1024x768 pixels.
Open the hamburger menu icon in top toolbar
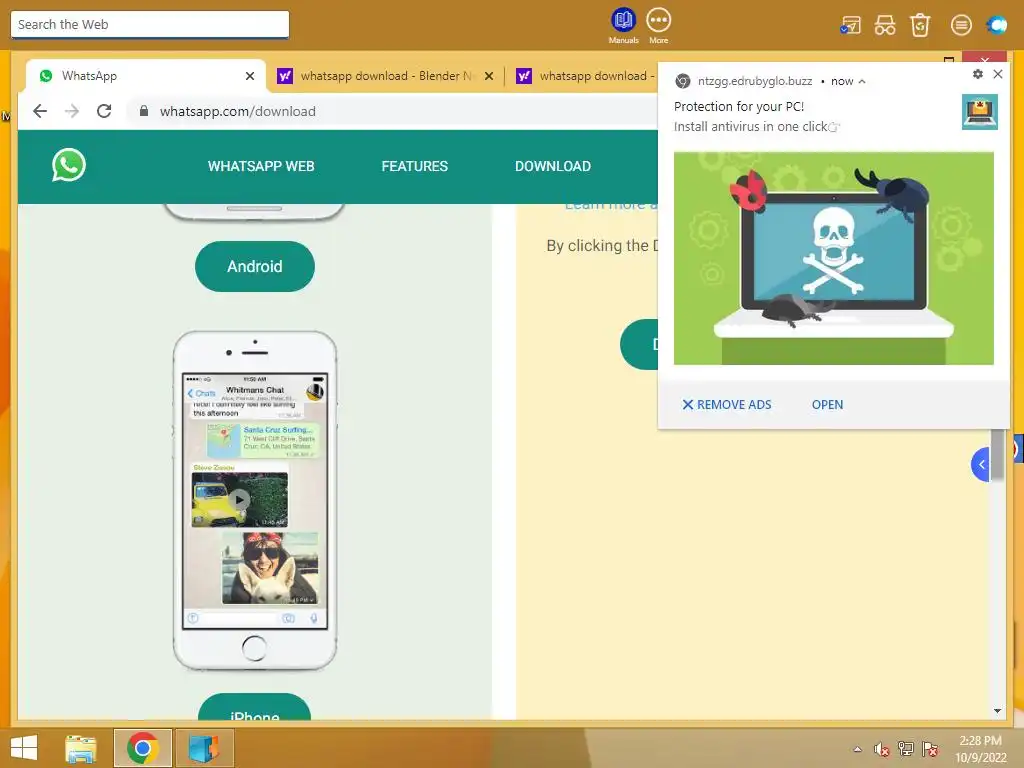pyautogui.click(x=961, y=25)
